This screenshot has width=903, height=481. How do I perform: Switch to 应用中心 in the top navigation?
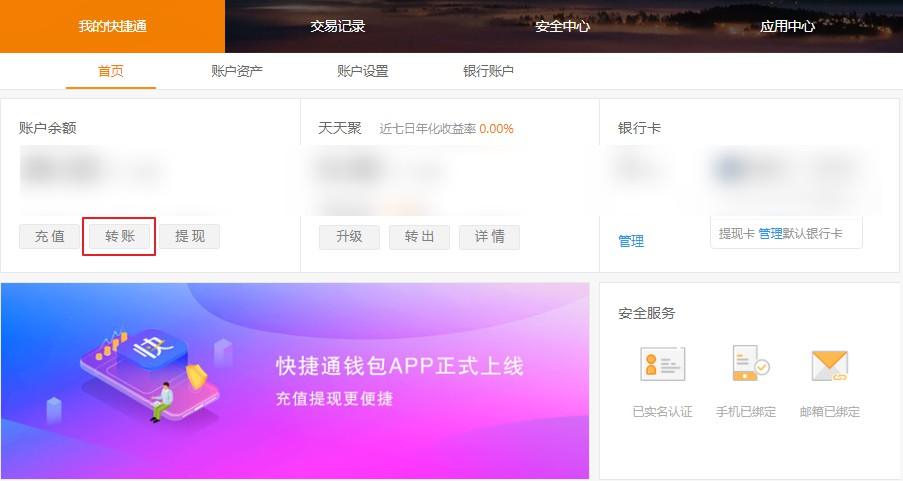click(x=788, y=26)
